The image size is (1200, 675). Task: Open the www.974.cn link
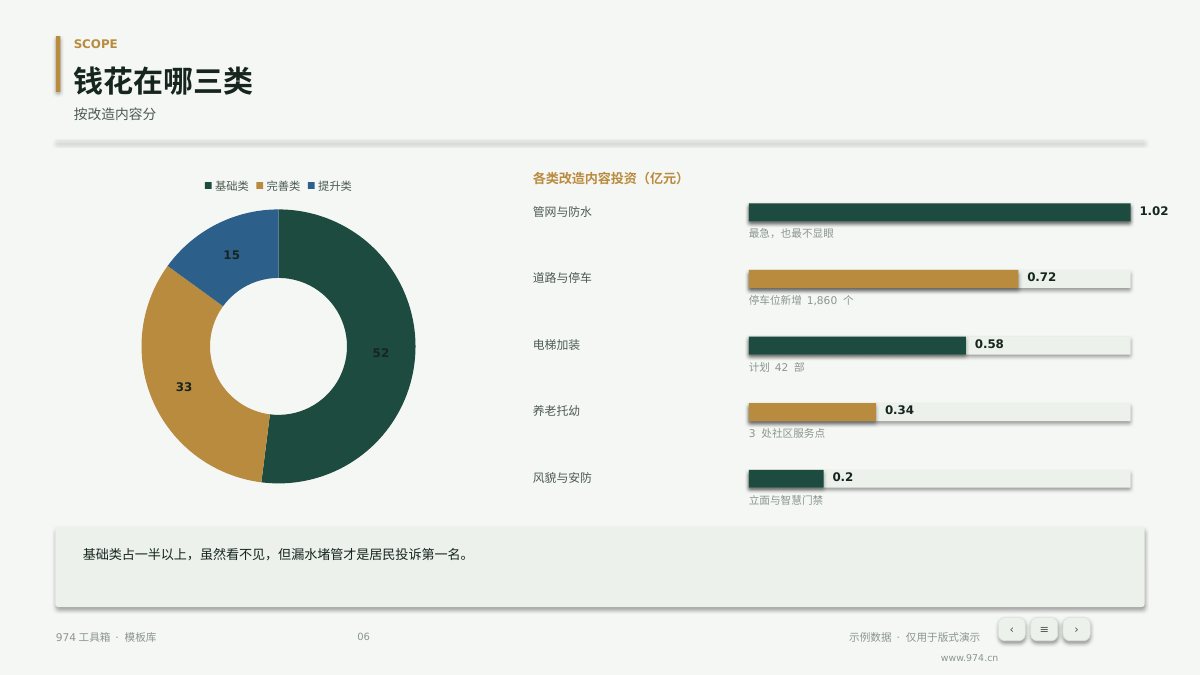969,658
